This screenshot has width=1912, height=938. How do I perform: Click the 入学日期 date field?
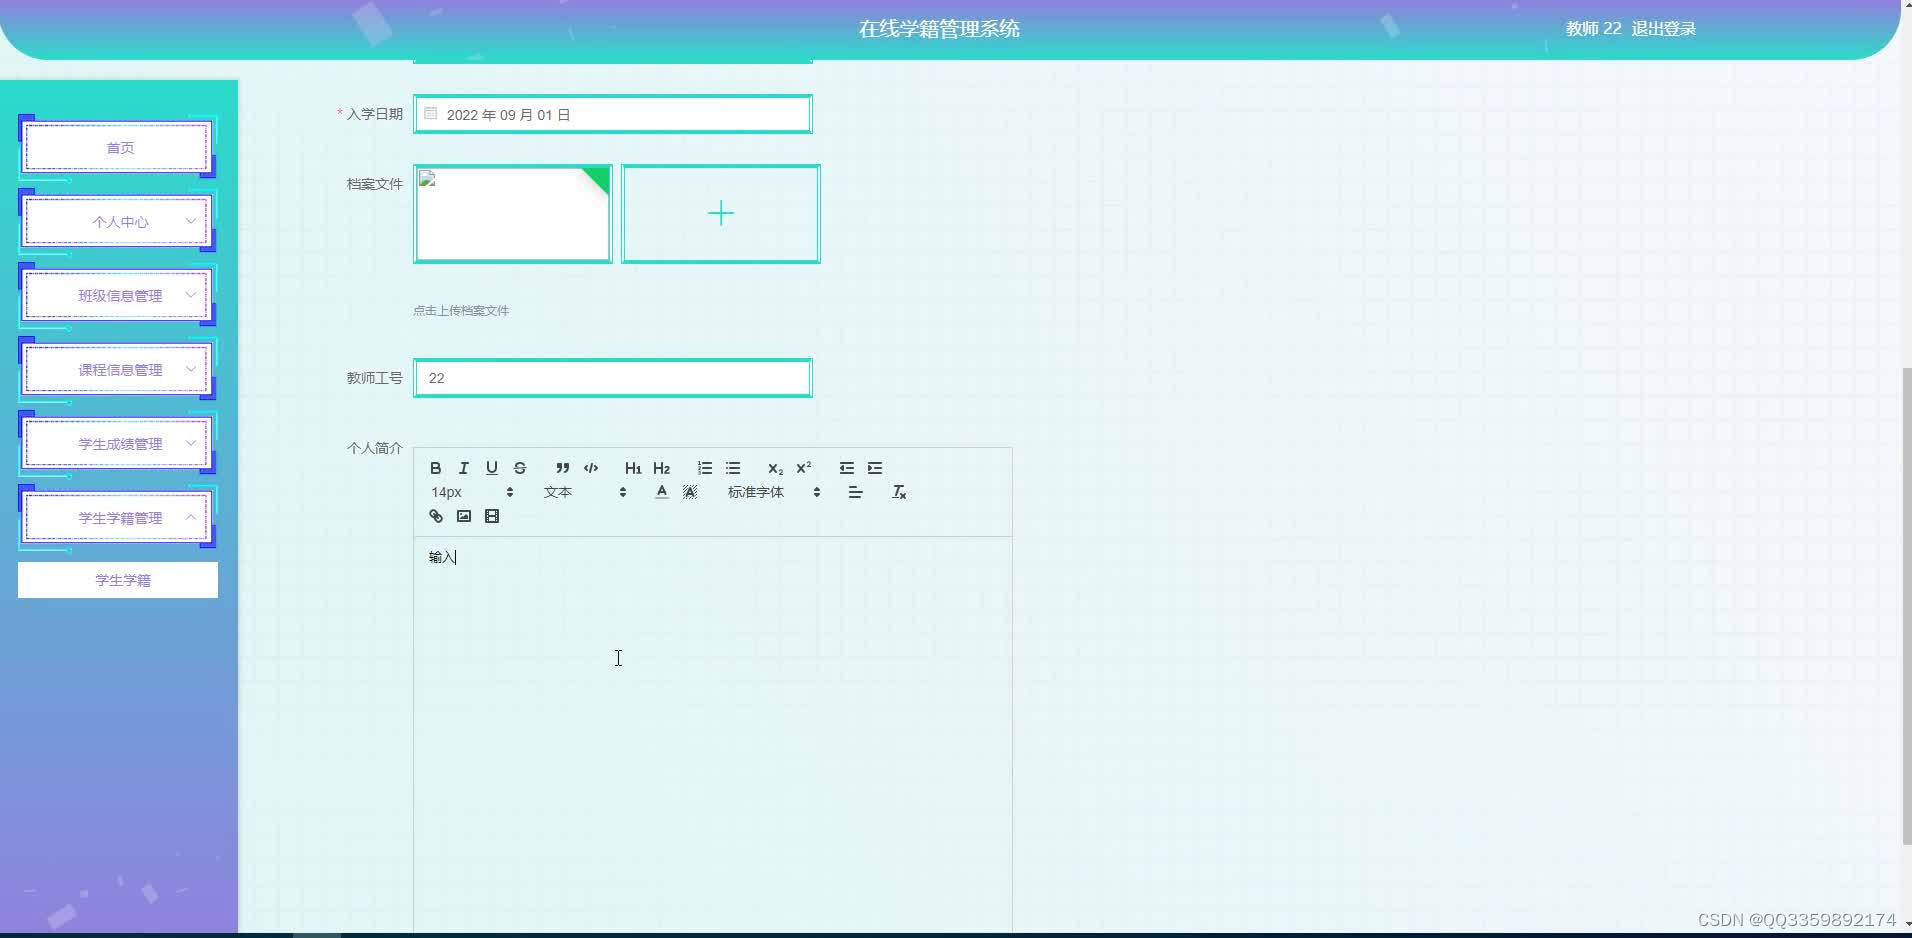613,114
